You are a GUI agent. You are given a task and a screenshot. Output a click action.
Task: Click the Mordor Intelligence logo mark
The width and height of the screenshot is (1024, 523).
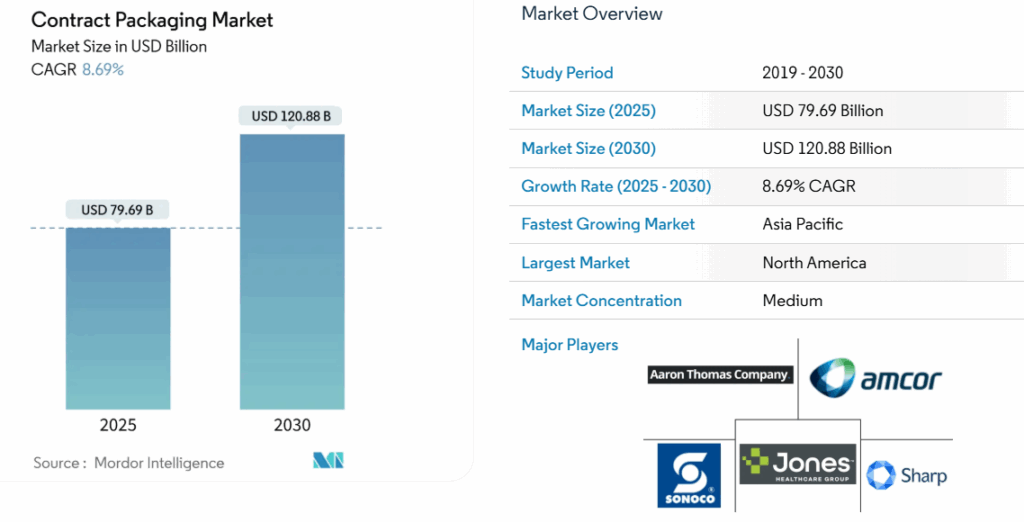(328, 461)
